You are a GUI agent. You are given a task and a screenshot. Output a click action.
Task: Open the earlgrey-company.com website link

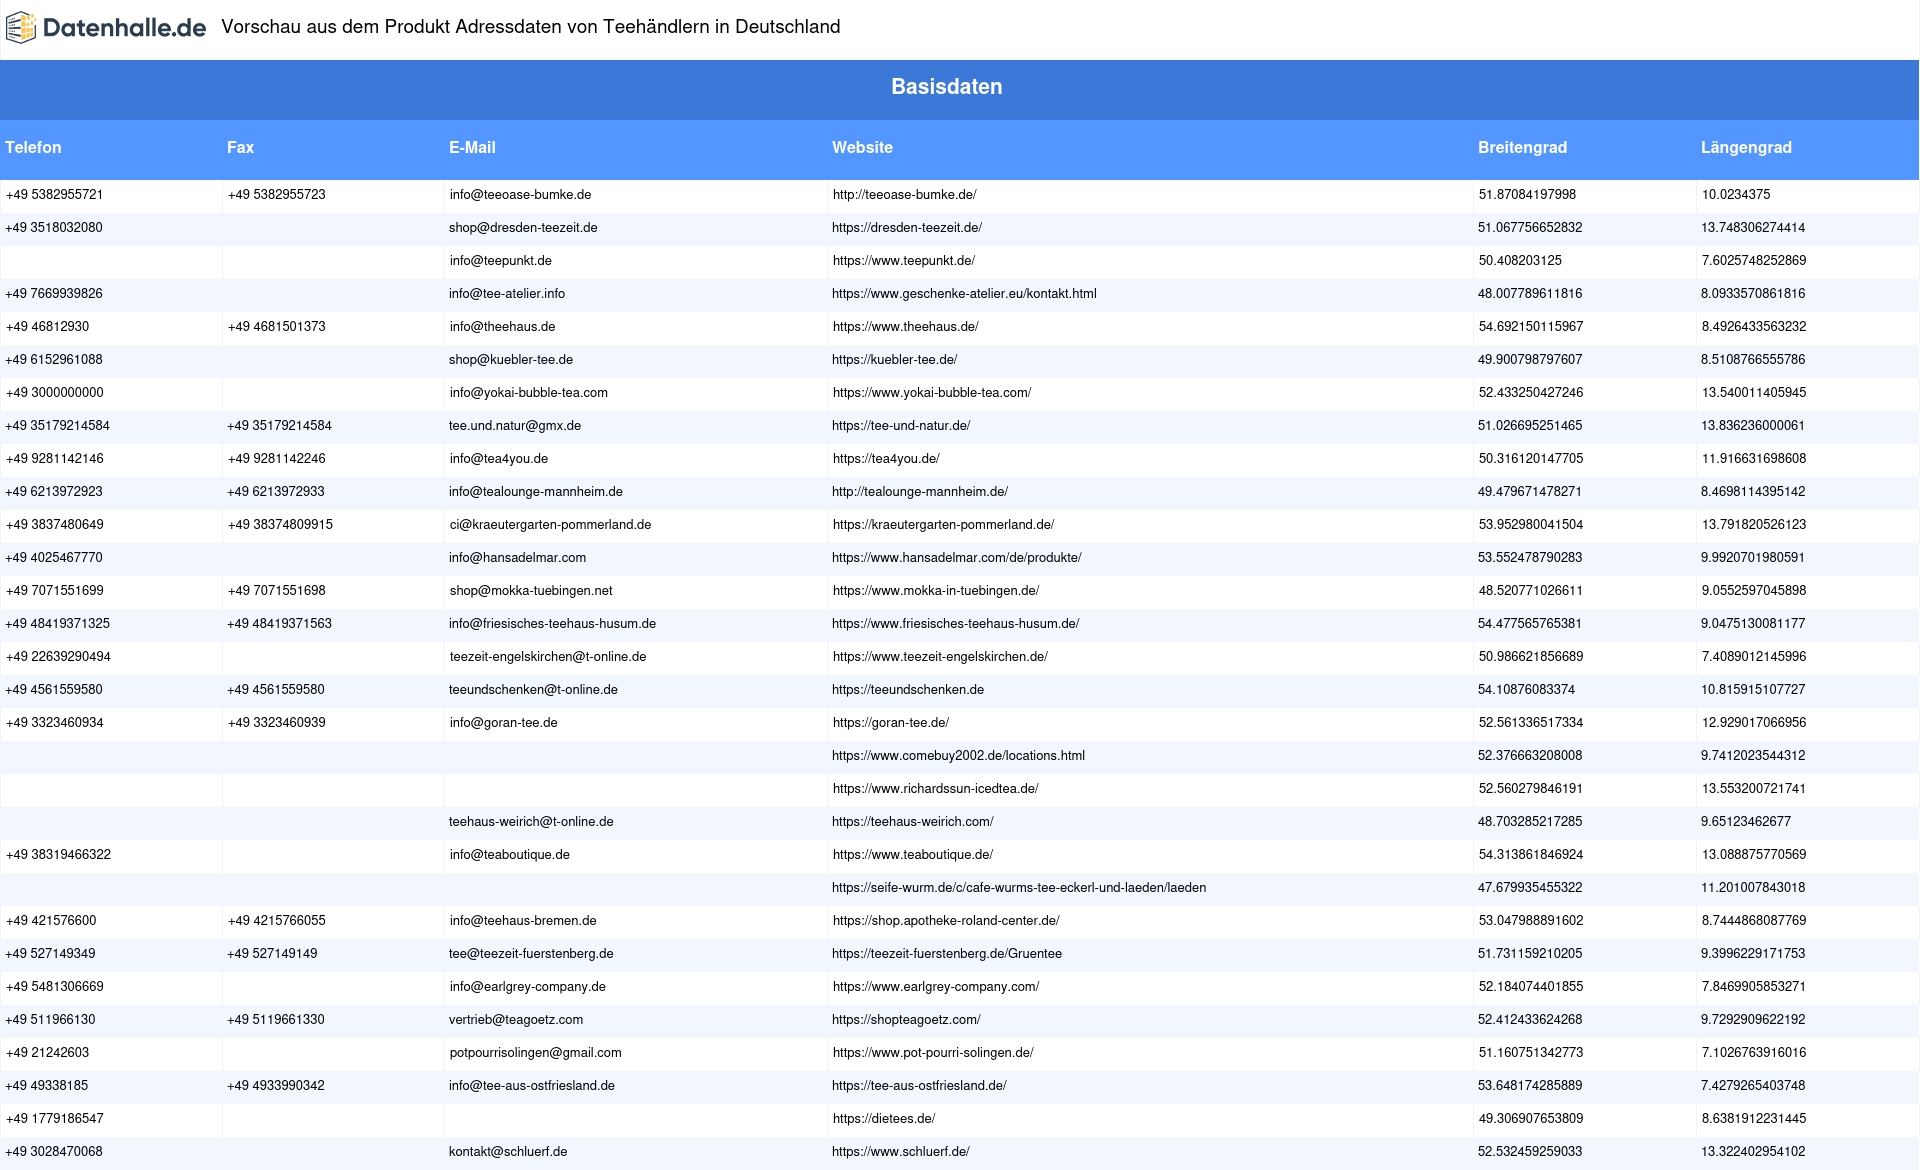click(x=935, y=987)
